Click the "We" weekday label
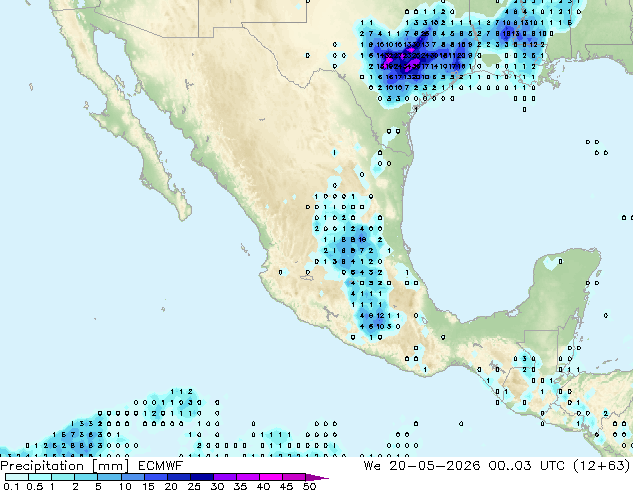634x490 pixels. click(x=372, y=466)
